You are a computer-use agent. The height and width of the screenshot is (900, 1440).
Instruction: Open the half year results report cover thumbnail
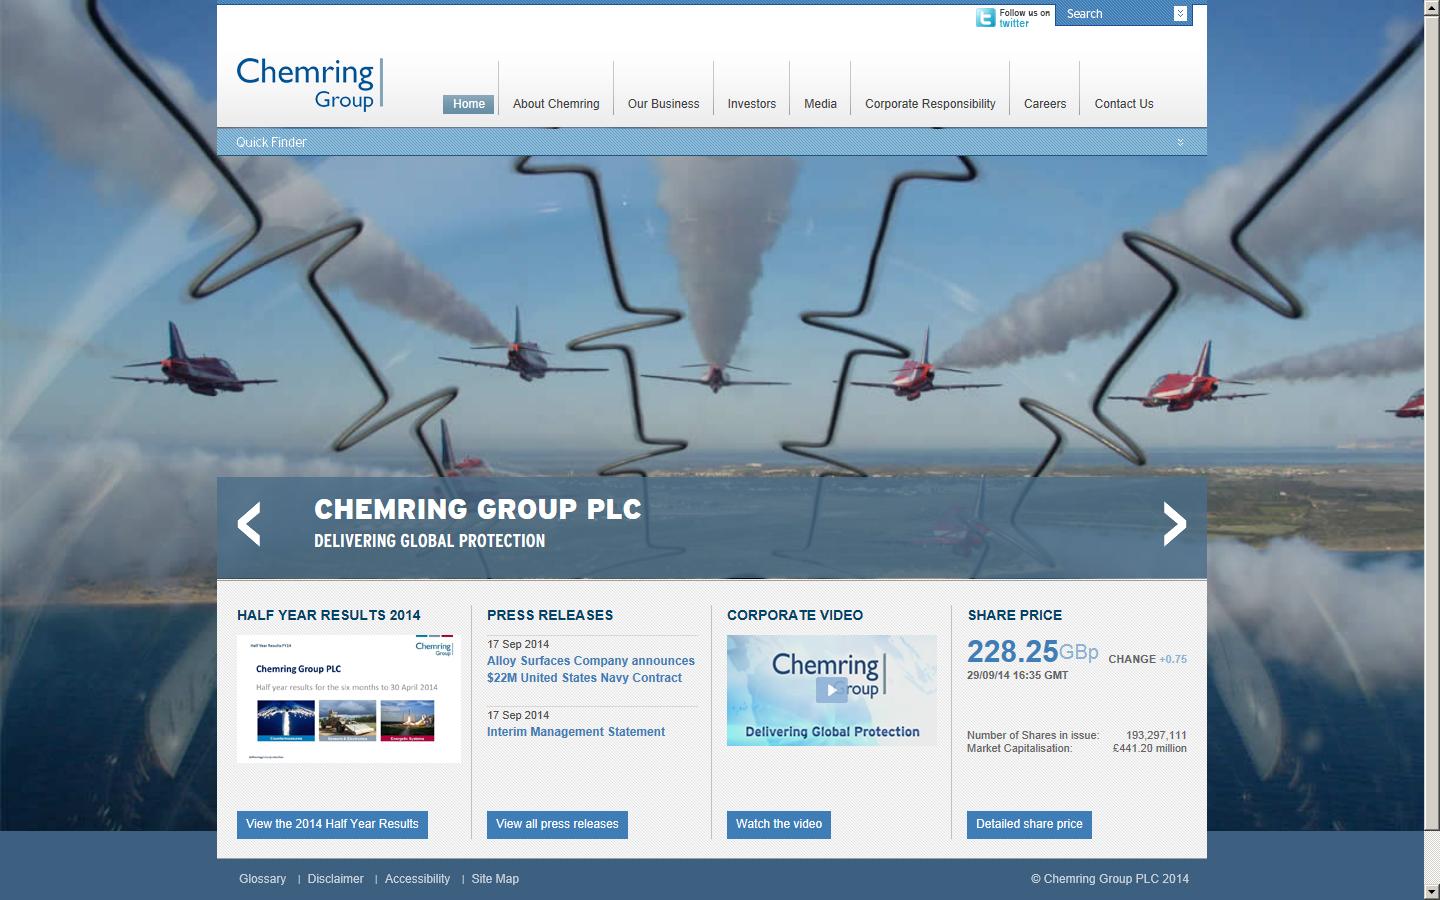[348, 698]
